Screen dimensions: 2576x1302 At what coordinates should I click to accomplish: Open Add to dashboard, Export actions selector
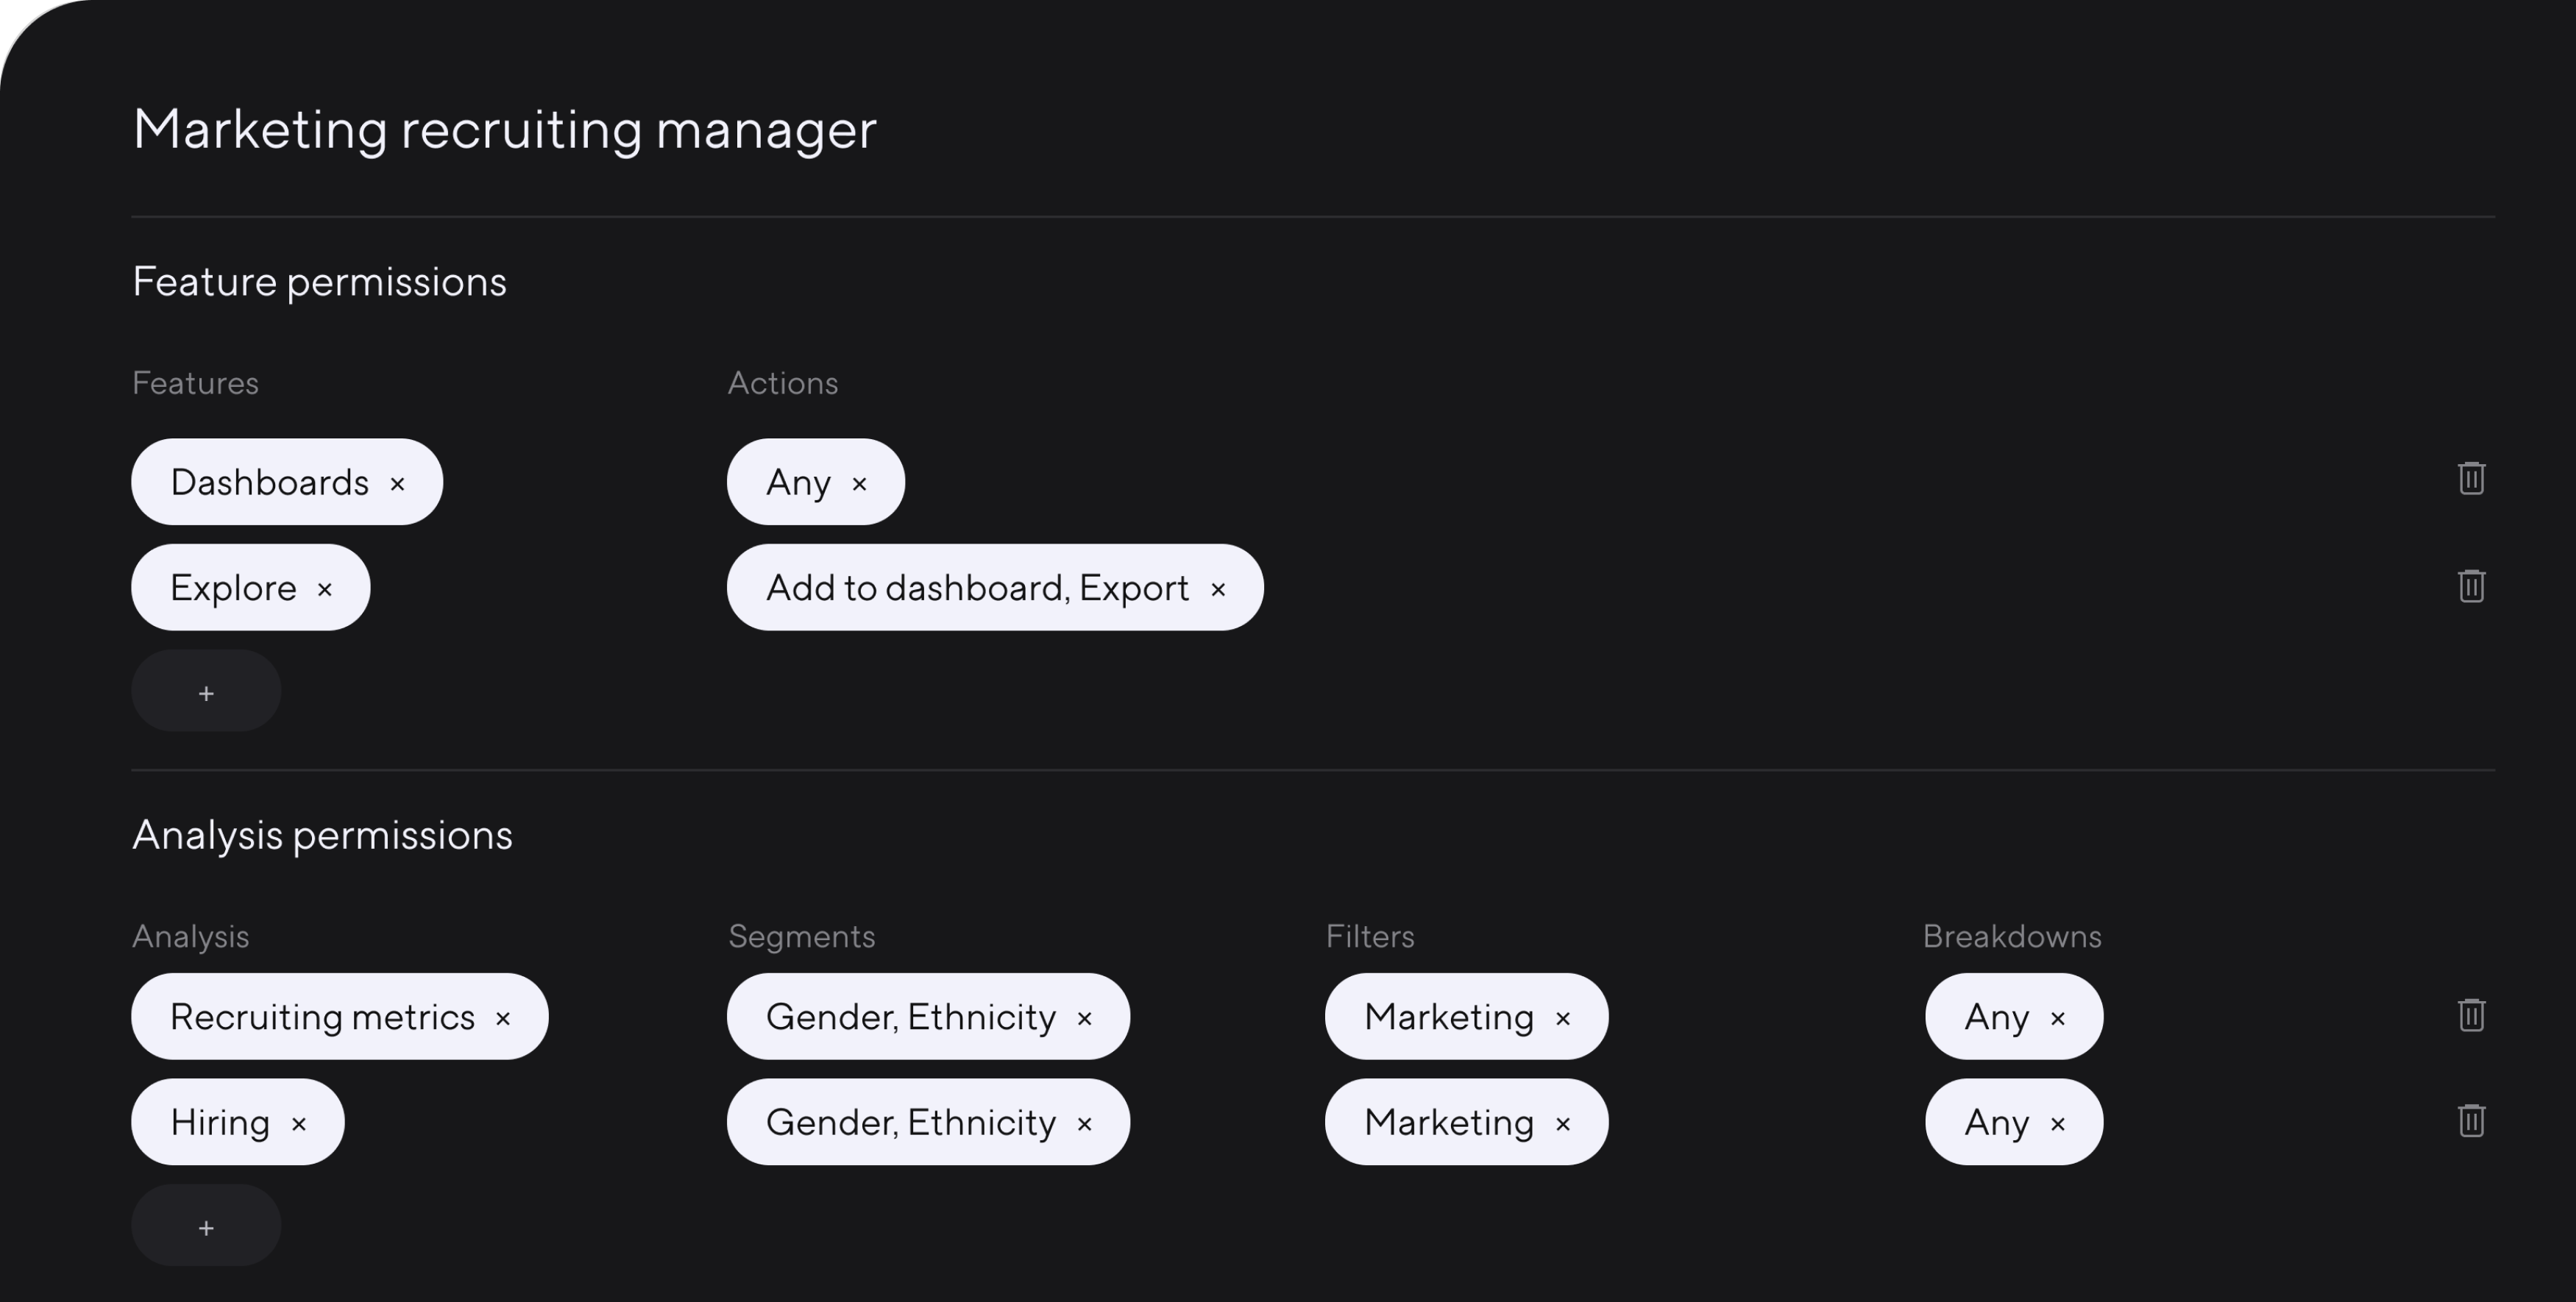click(976, 588)
